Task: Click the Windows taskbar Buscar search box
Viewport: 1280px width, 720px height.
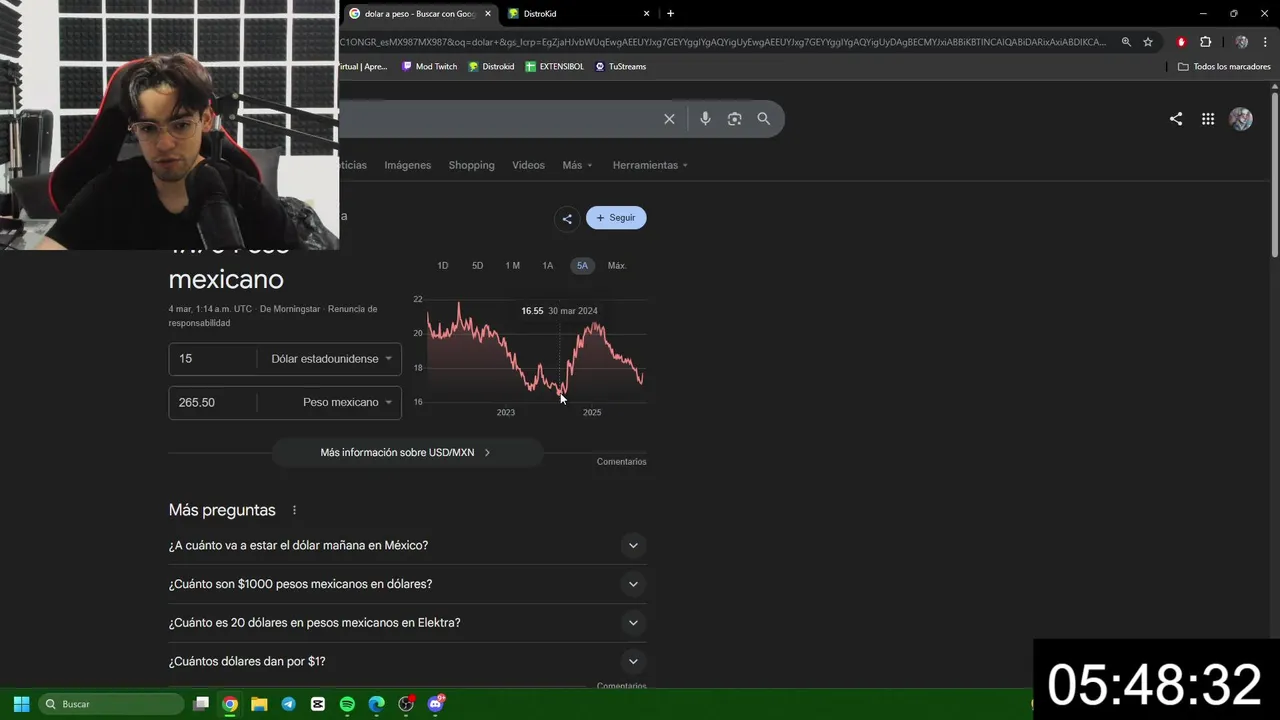Action: tap(111, 704)
